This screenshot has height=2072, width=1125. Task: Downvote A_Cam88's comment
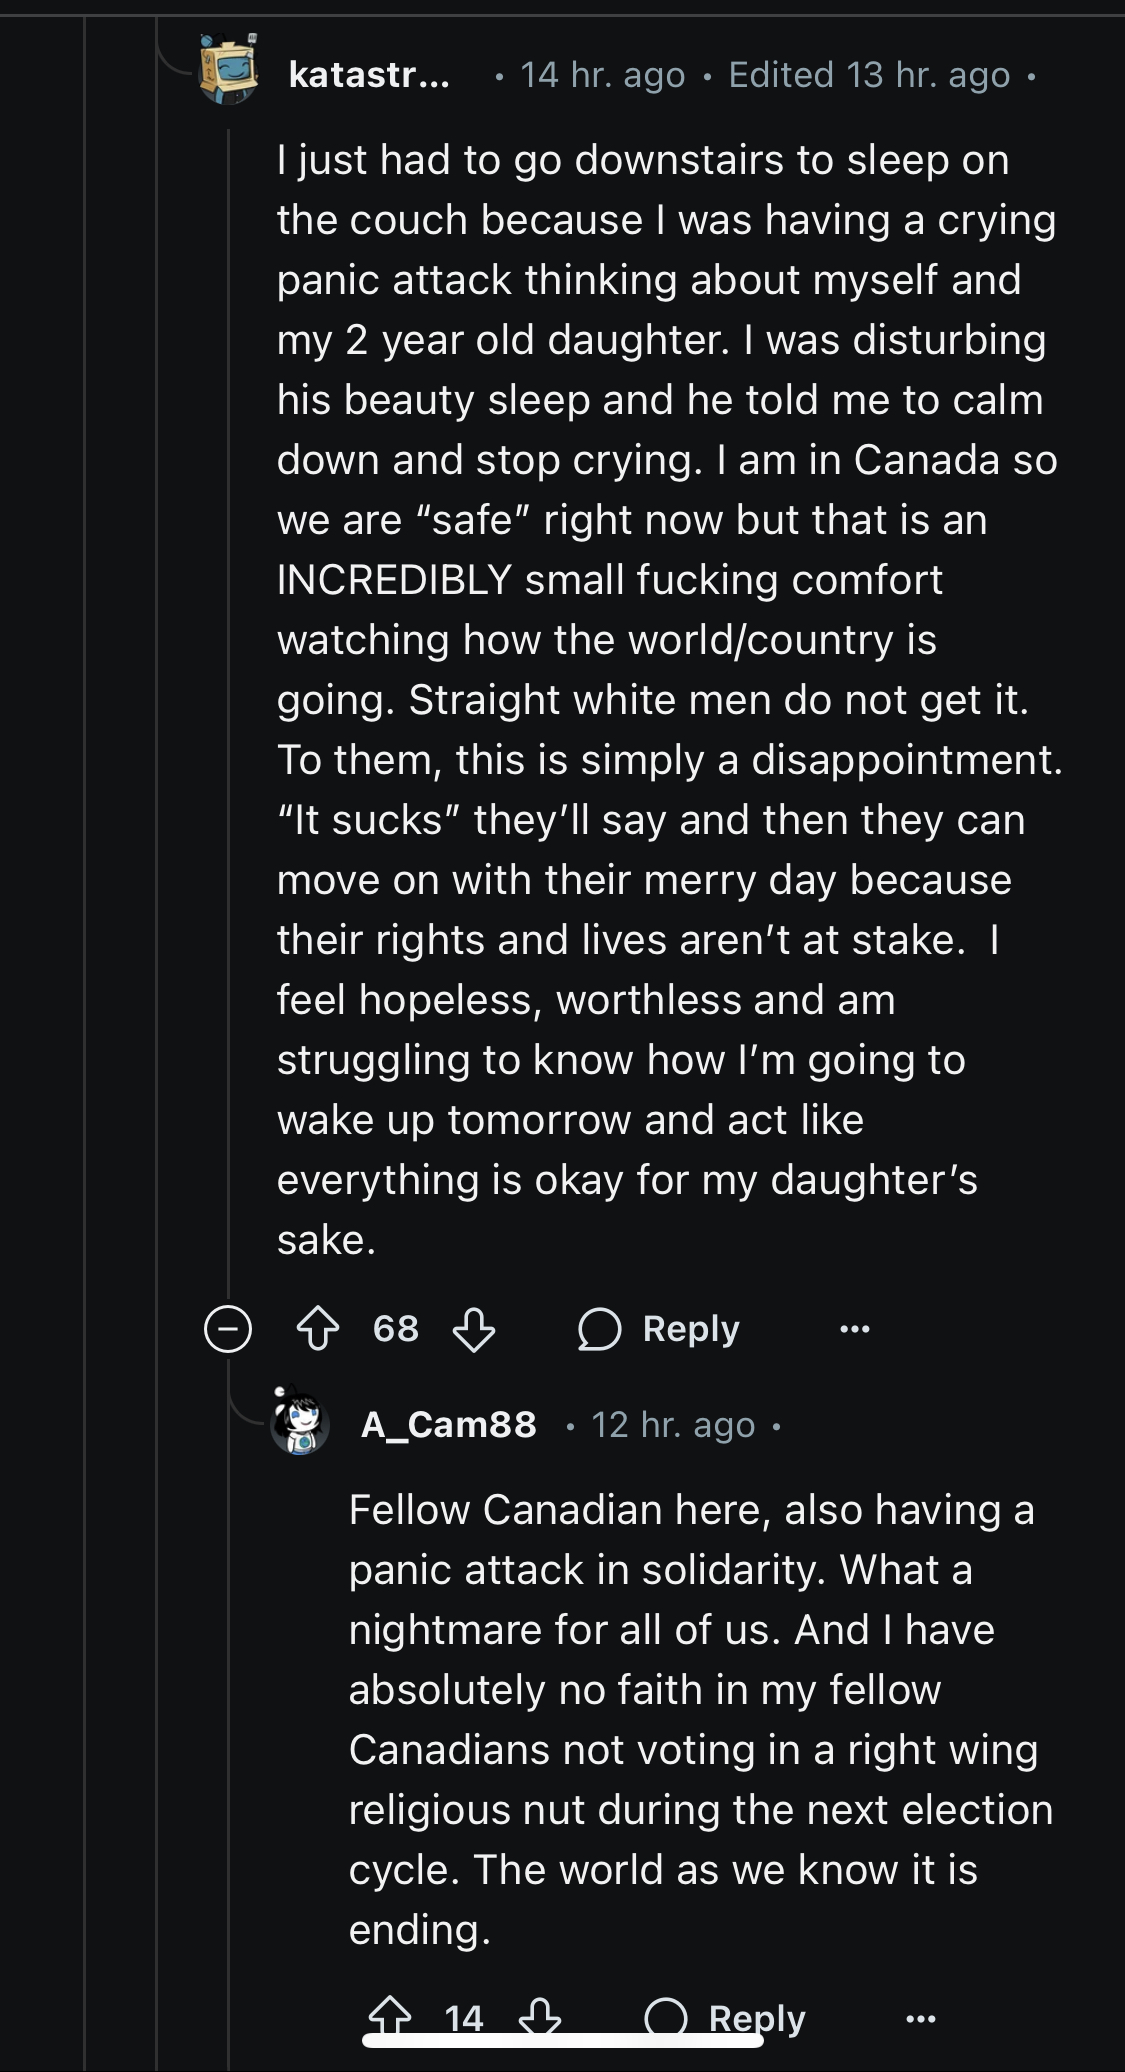540,2016
